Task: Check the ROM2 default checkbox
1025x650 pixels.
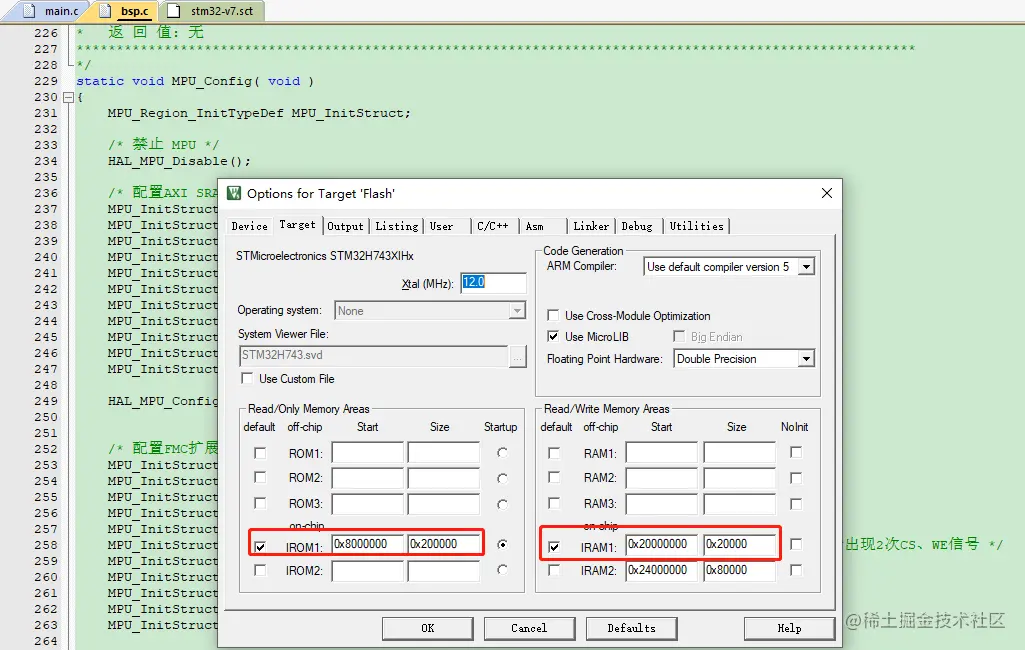Action: (260, 477)
